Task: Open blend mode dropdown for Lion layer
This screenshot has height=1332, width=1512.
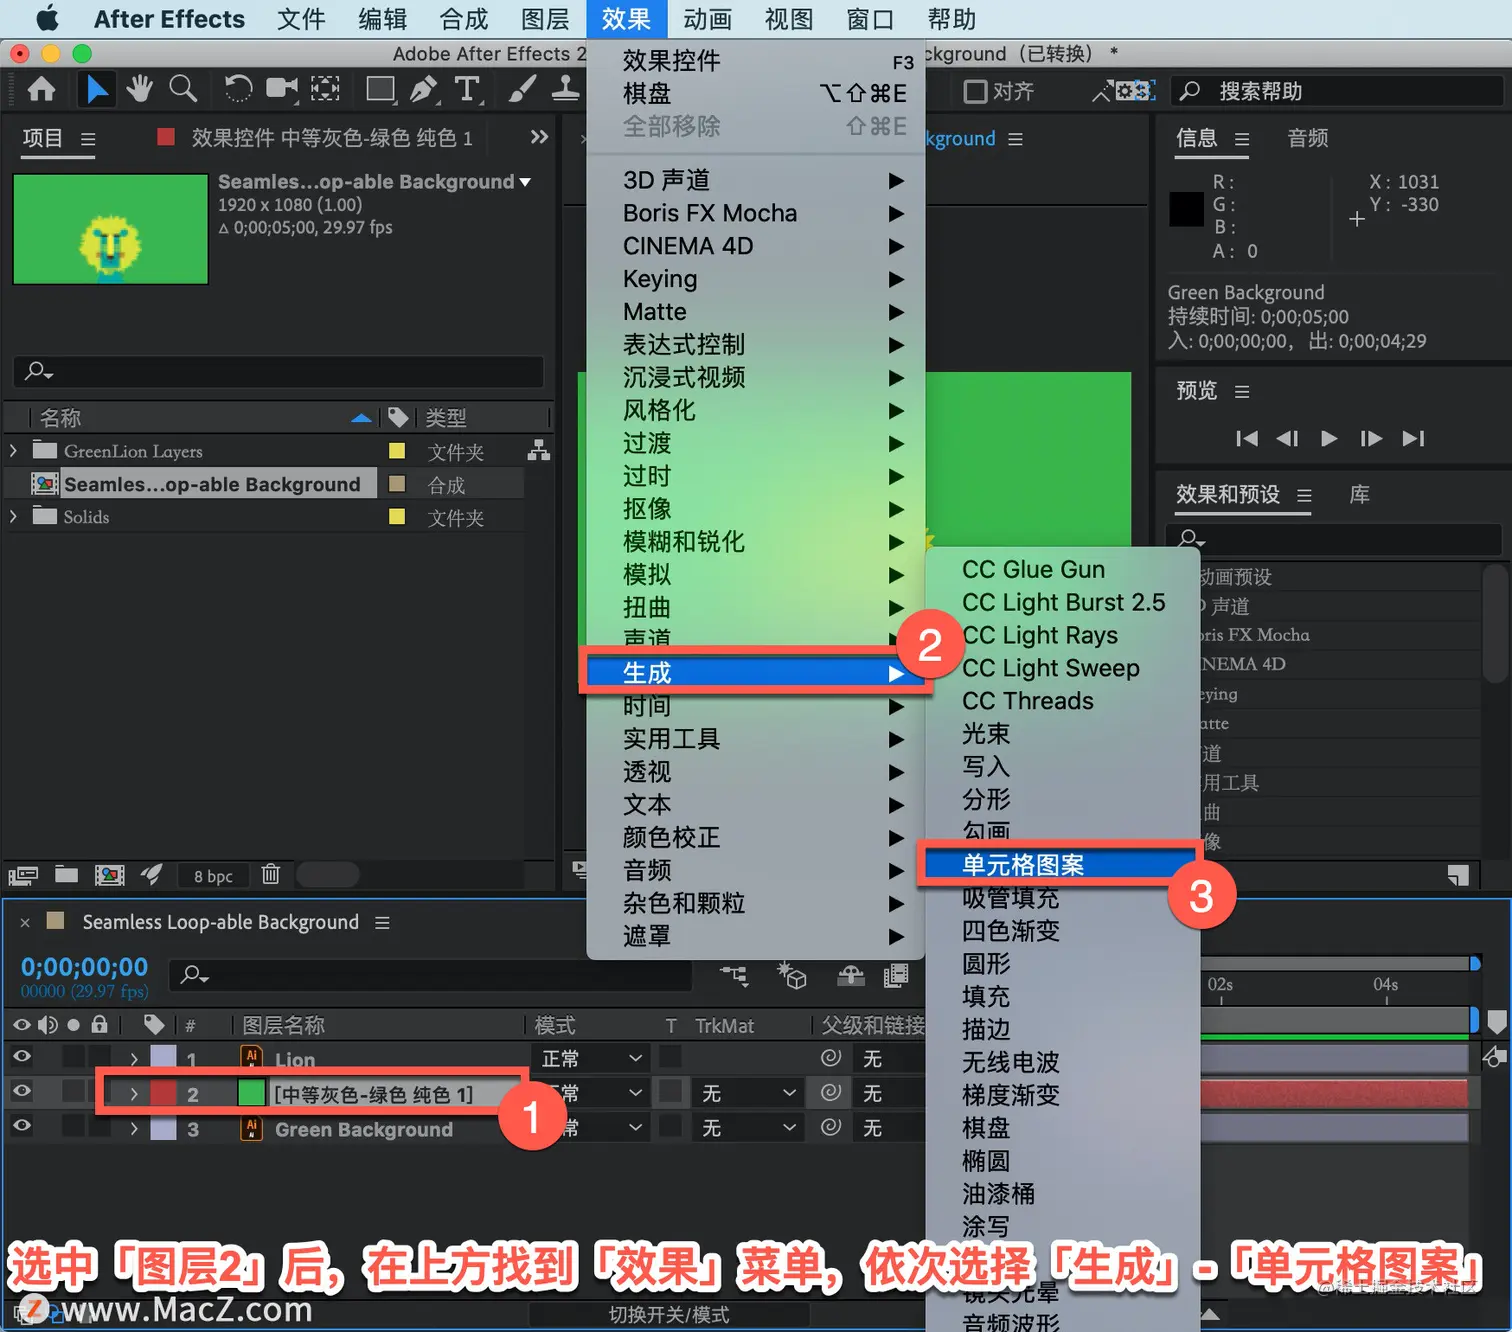Action: (591, 1058)
